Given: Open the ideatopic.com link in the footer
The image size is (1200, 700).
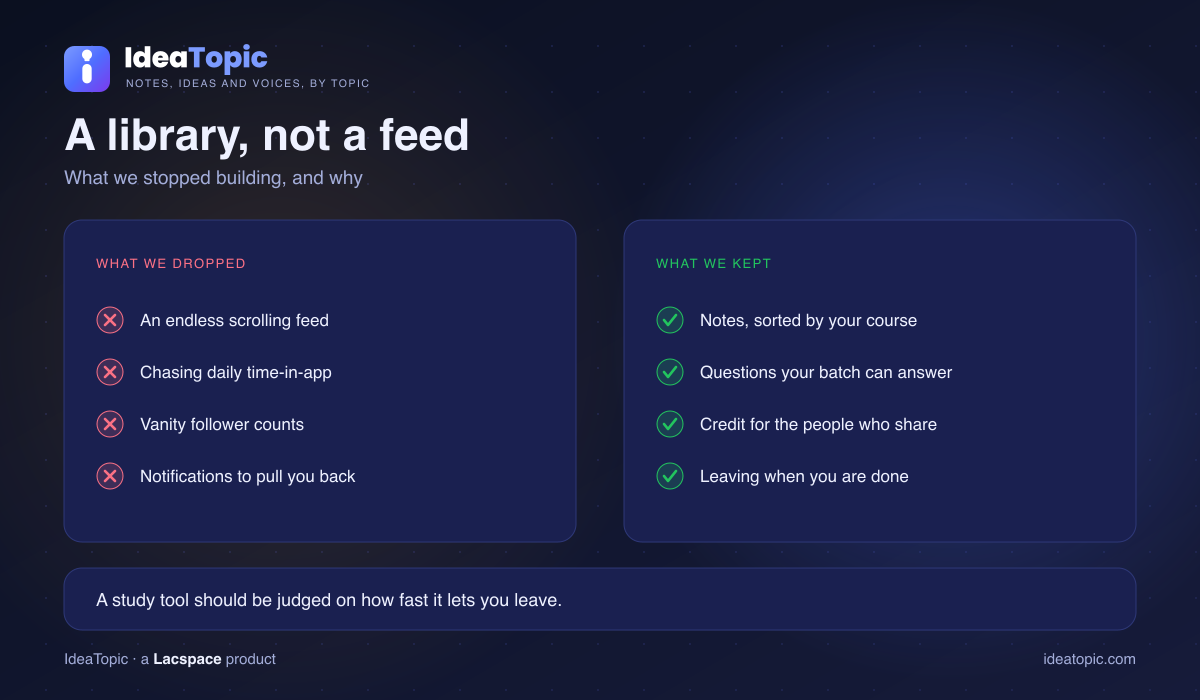Looking at the screenshot, I should (x=1089, y=659).
